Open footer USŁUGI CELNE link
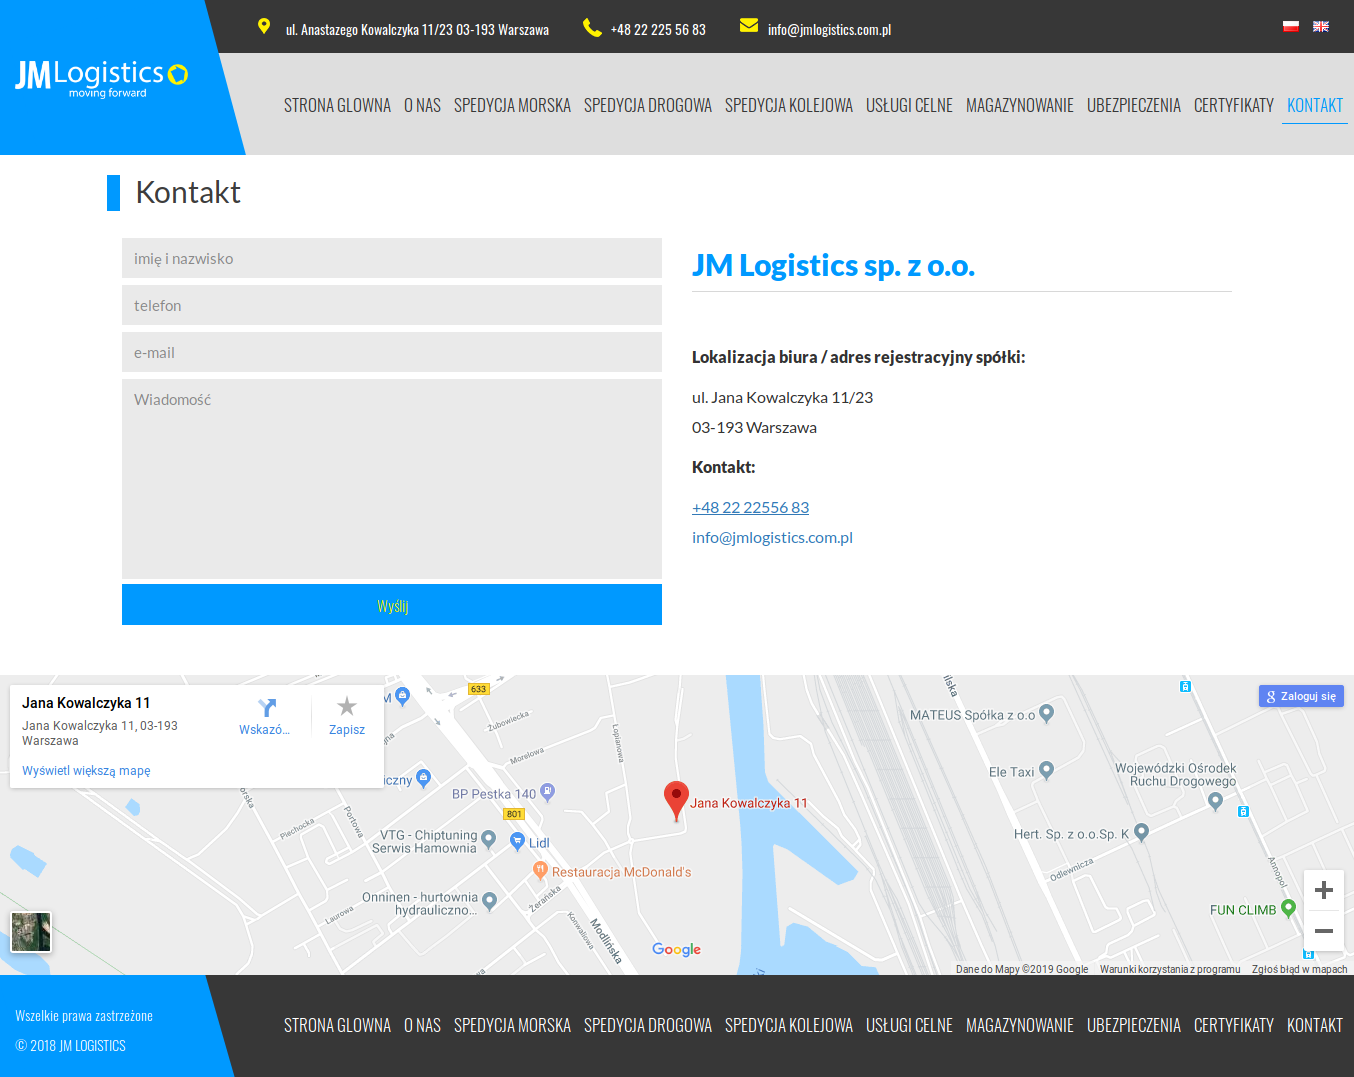 [909, 1025]
